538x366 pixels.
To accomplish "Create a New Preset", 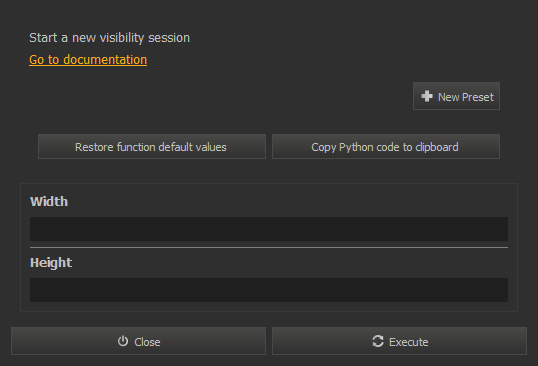I will pos(456,96).
